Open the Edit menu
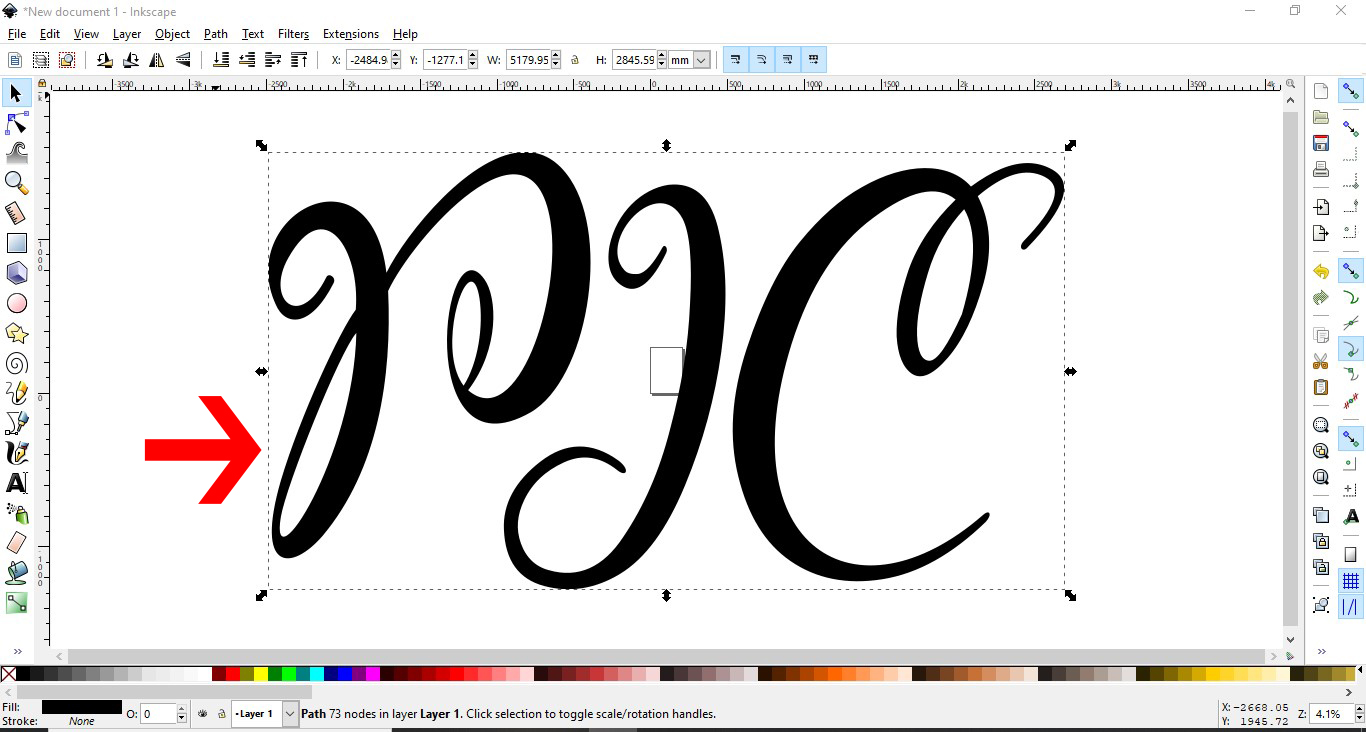Image resolution: width=1366 pixels, height=732 pixels. coord(50,34)
